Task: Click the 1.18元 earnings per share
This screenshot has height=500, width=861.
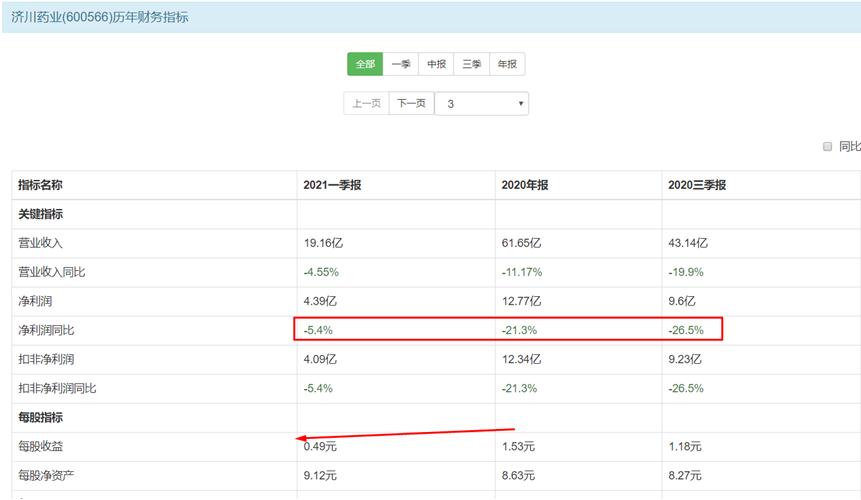Action: (x=685, y=447)
